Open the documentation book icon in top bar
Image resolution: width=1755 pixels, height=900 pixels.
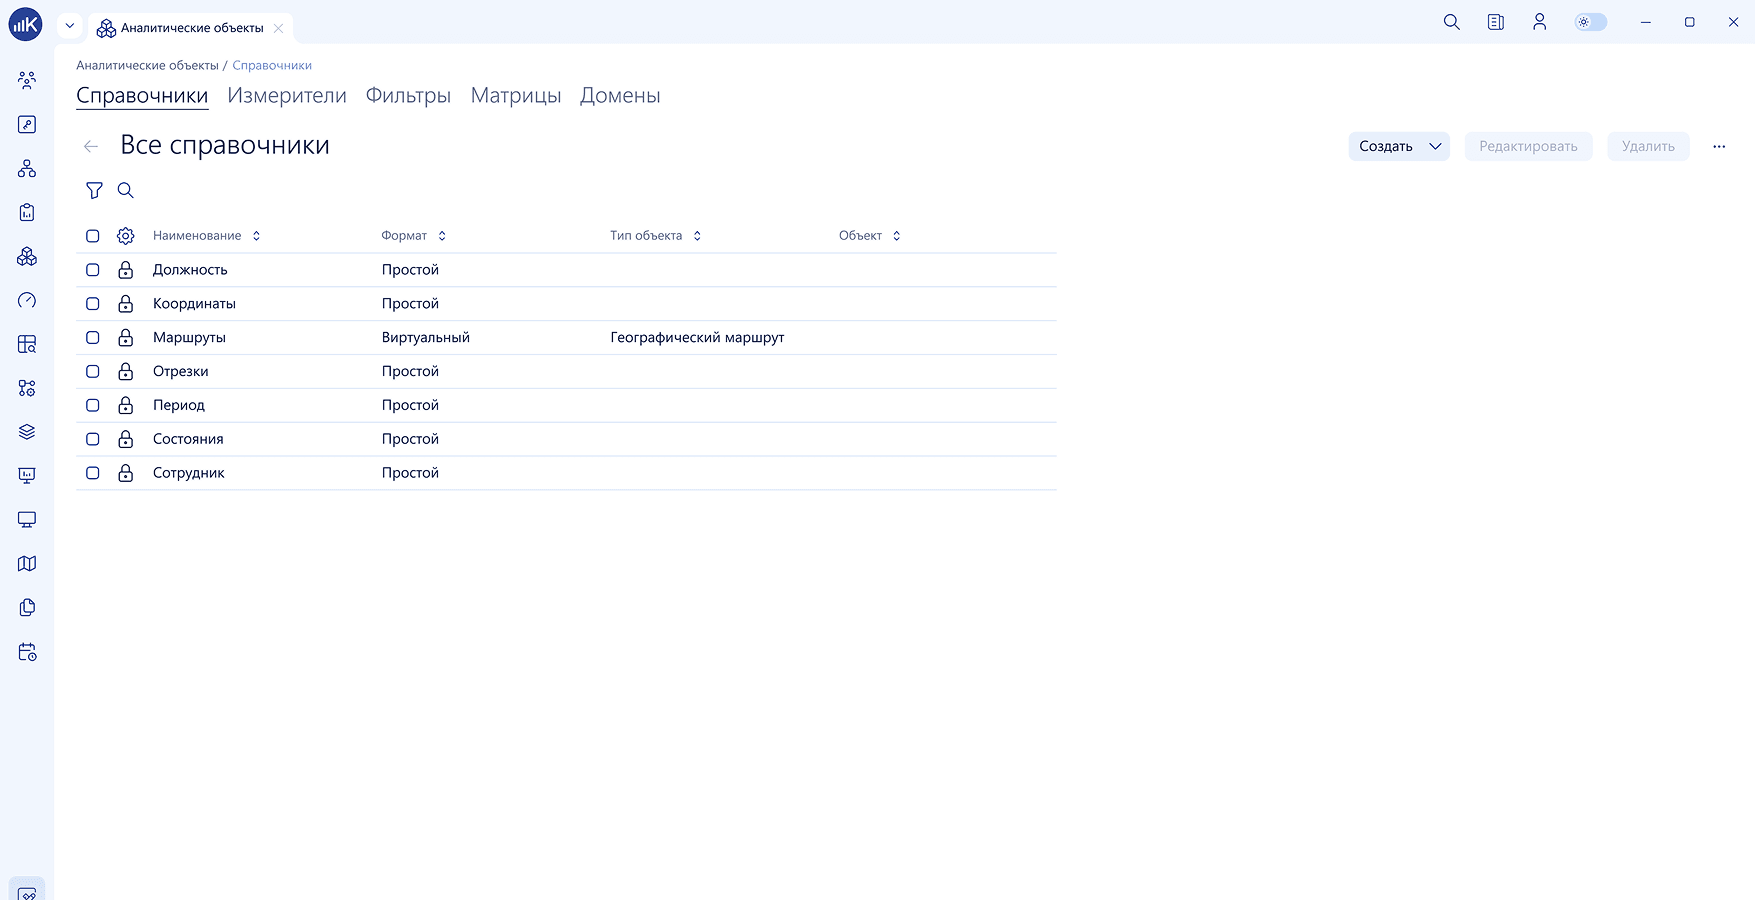(x=1496, y=22)
